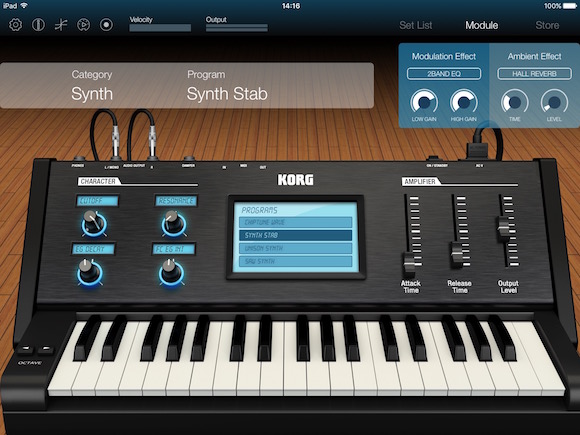Tap the Wi-Fi icon in the status bar
The width and height of the screenshot is (580, 435).
point(24,5)
